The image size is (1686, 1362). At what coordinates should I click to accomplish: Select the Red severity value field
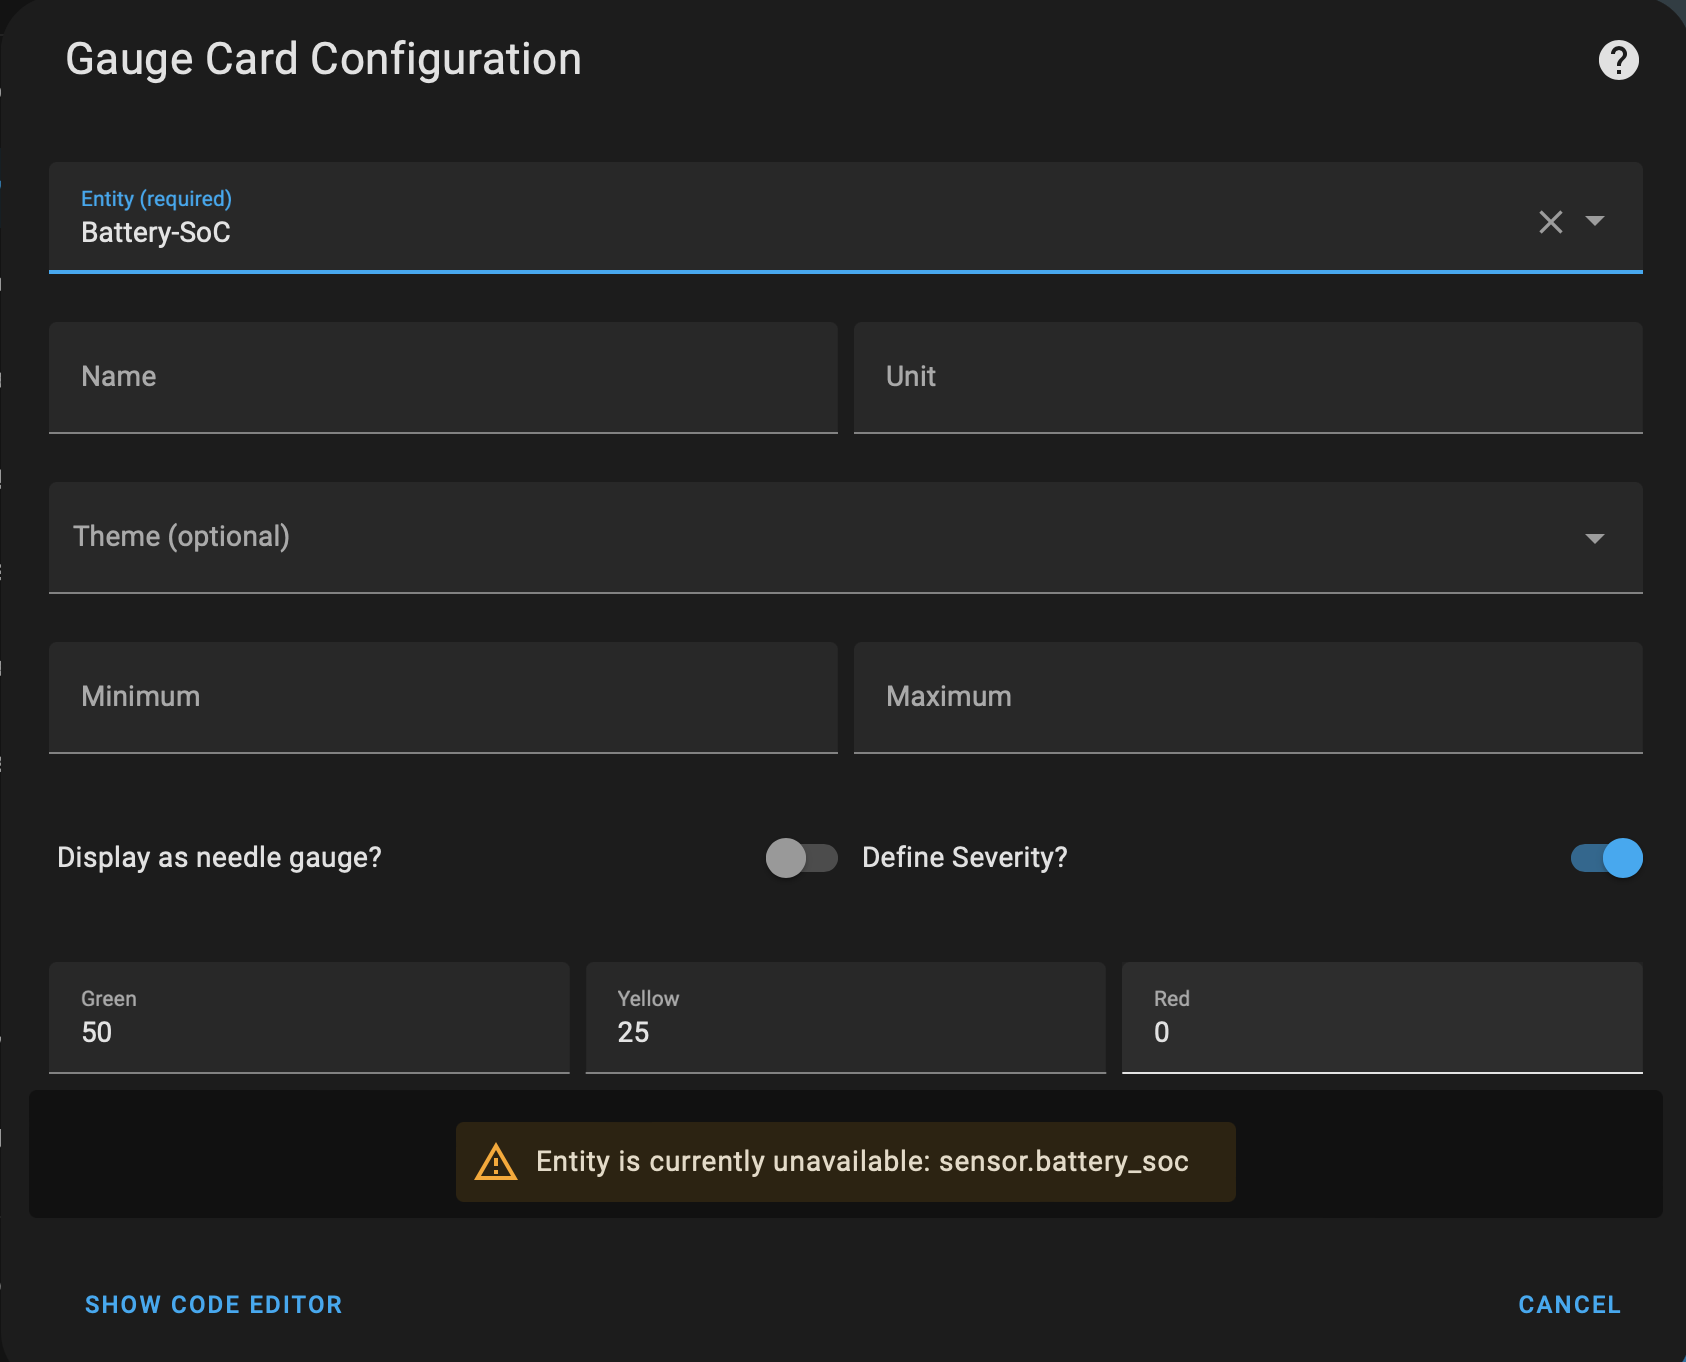tap(1381, 1031)
